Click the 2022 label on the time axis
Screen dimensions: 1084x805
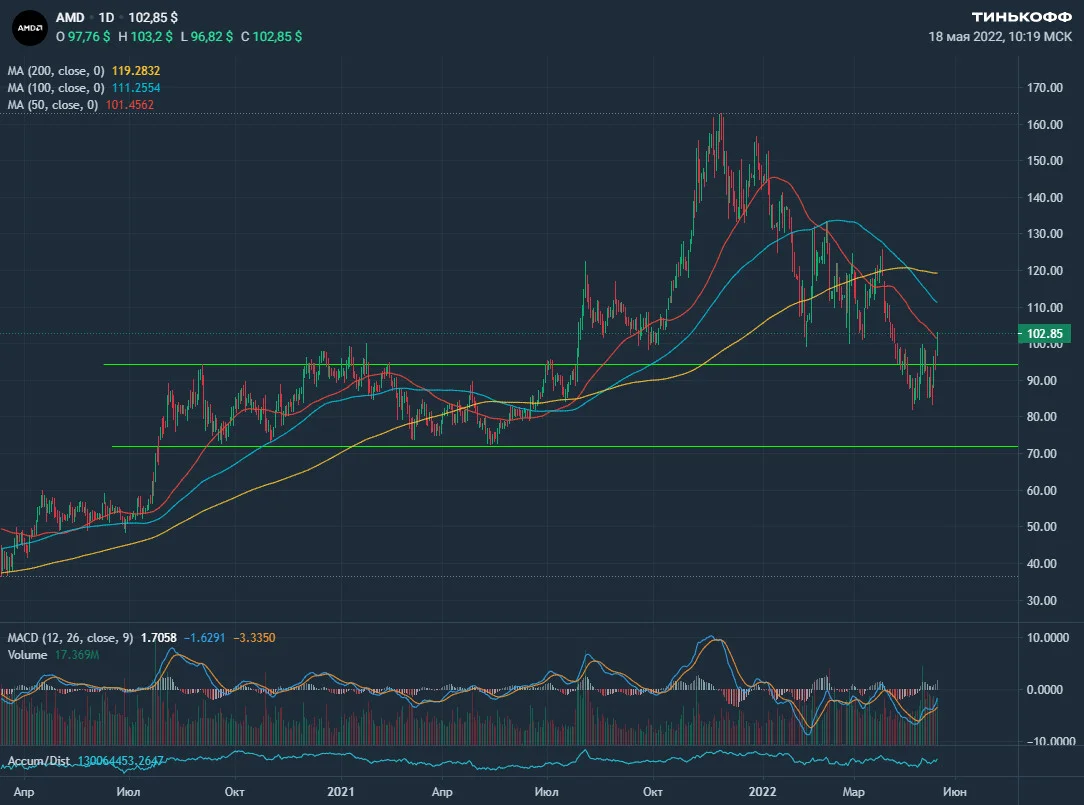pyautogui.click(x=763, y=792)
